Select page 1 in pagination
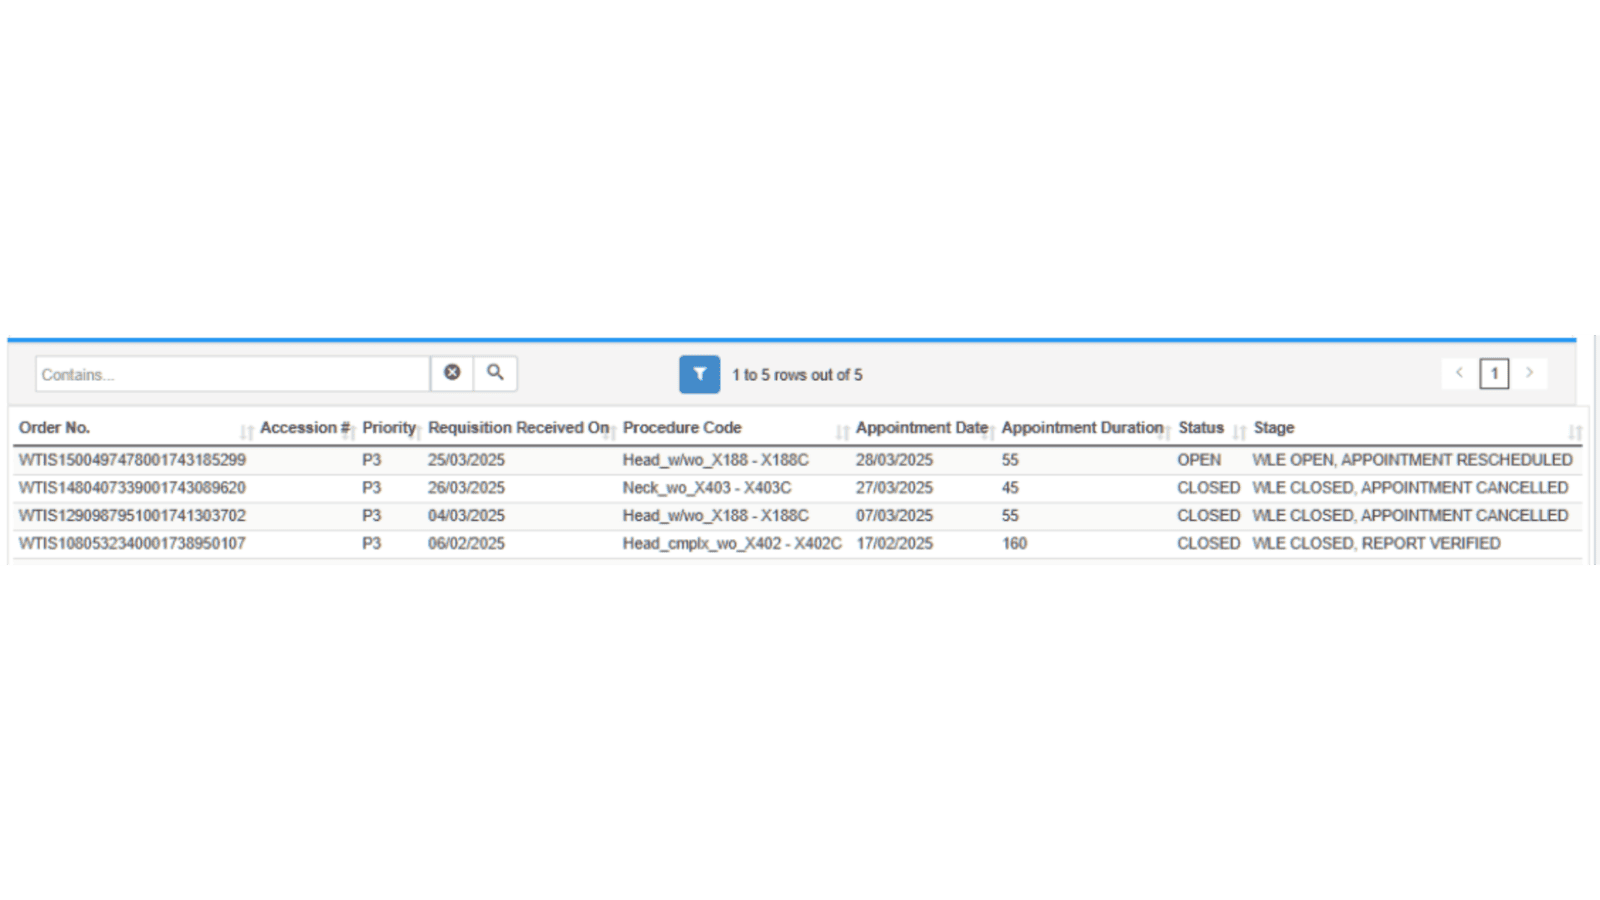Image resolution: width=1600 pixels, height=900 pixels. (1494, 374)
